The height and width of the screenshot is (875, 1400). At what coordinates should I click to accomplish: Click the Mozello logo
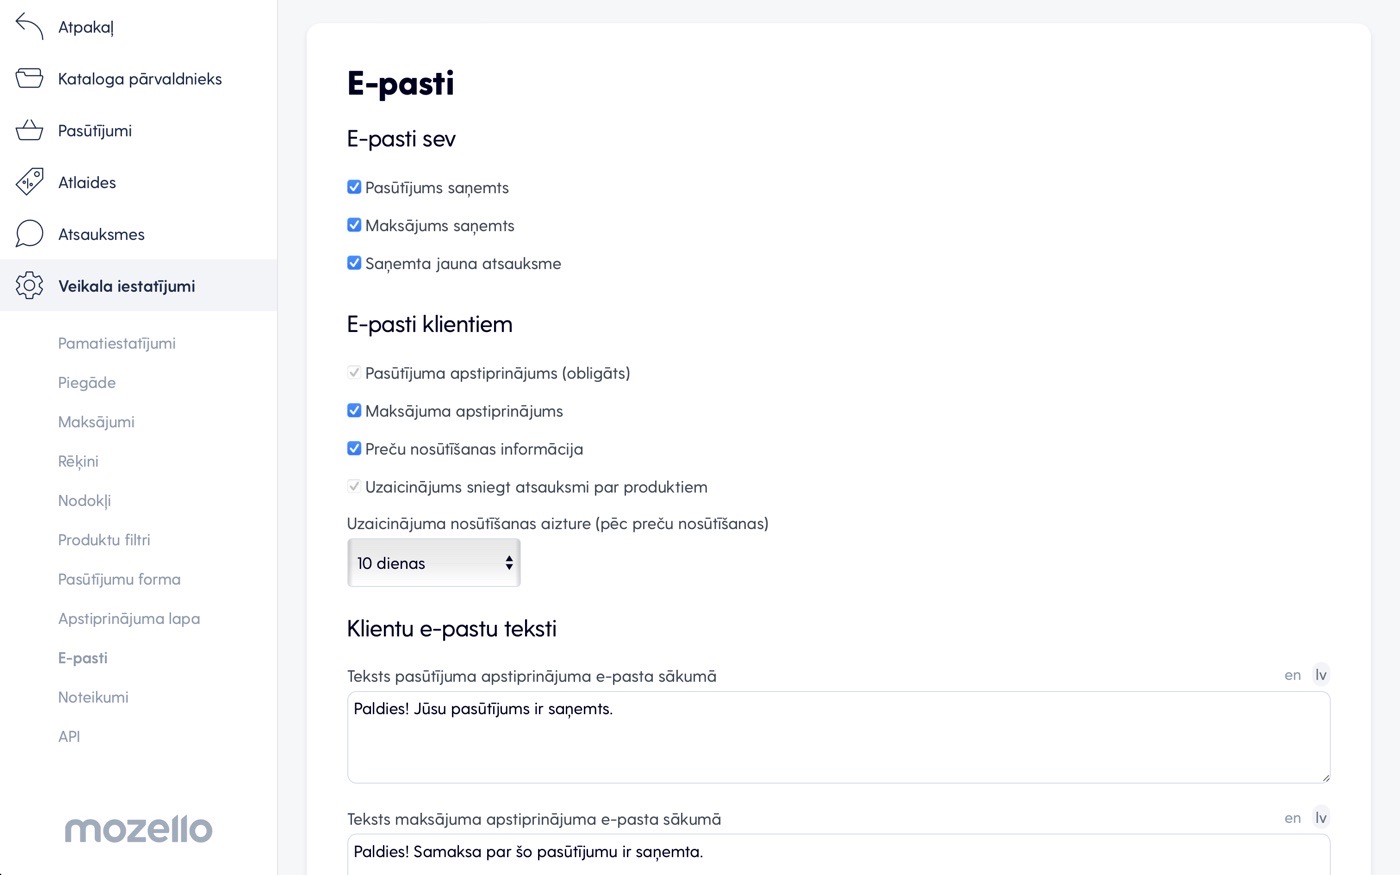(138, 829)
